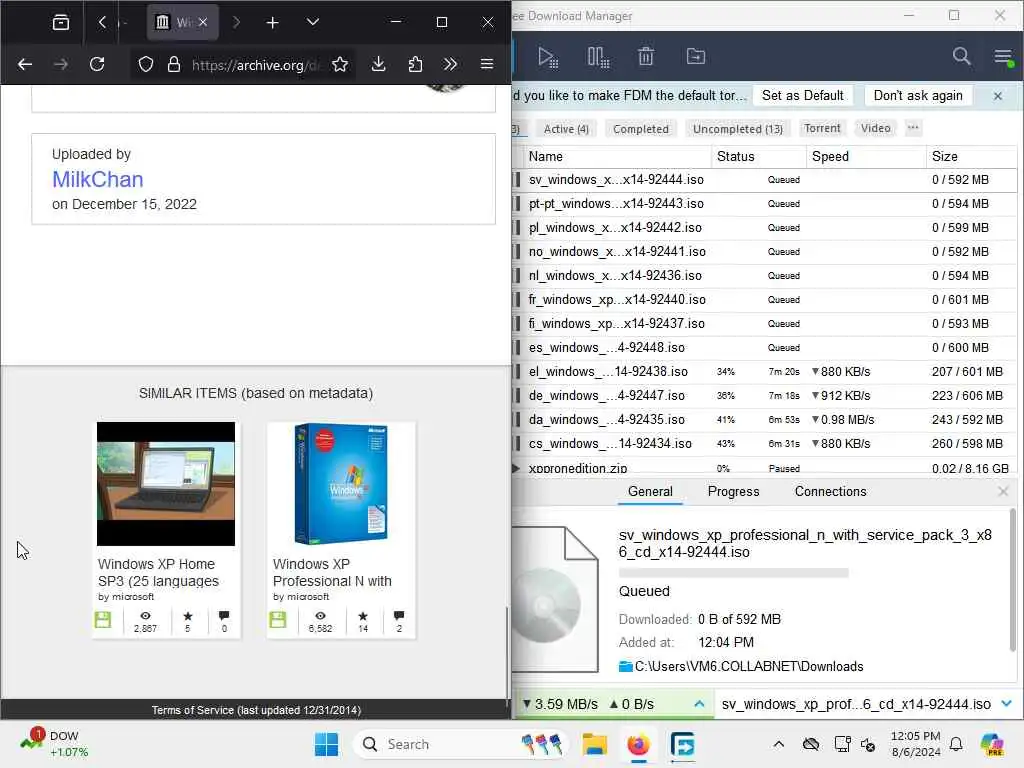Viewport: 1024px width, 768px height.
Task: Open File Explorer from the taskbar
Action: (594, 744)
